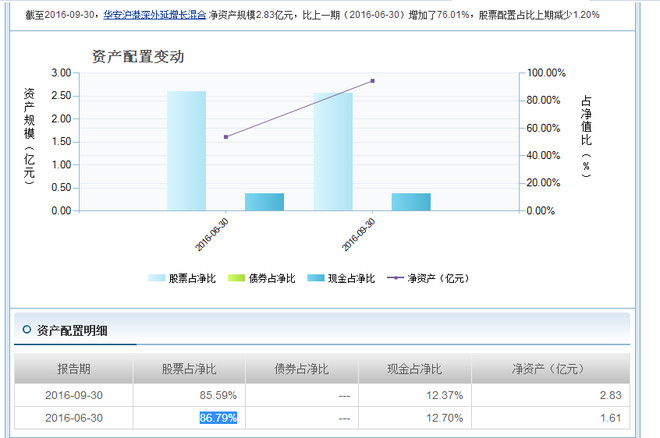
Task: Click the 资产配置变动 chart title
Action: point(138,56)
